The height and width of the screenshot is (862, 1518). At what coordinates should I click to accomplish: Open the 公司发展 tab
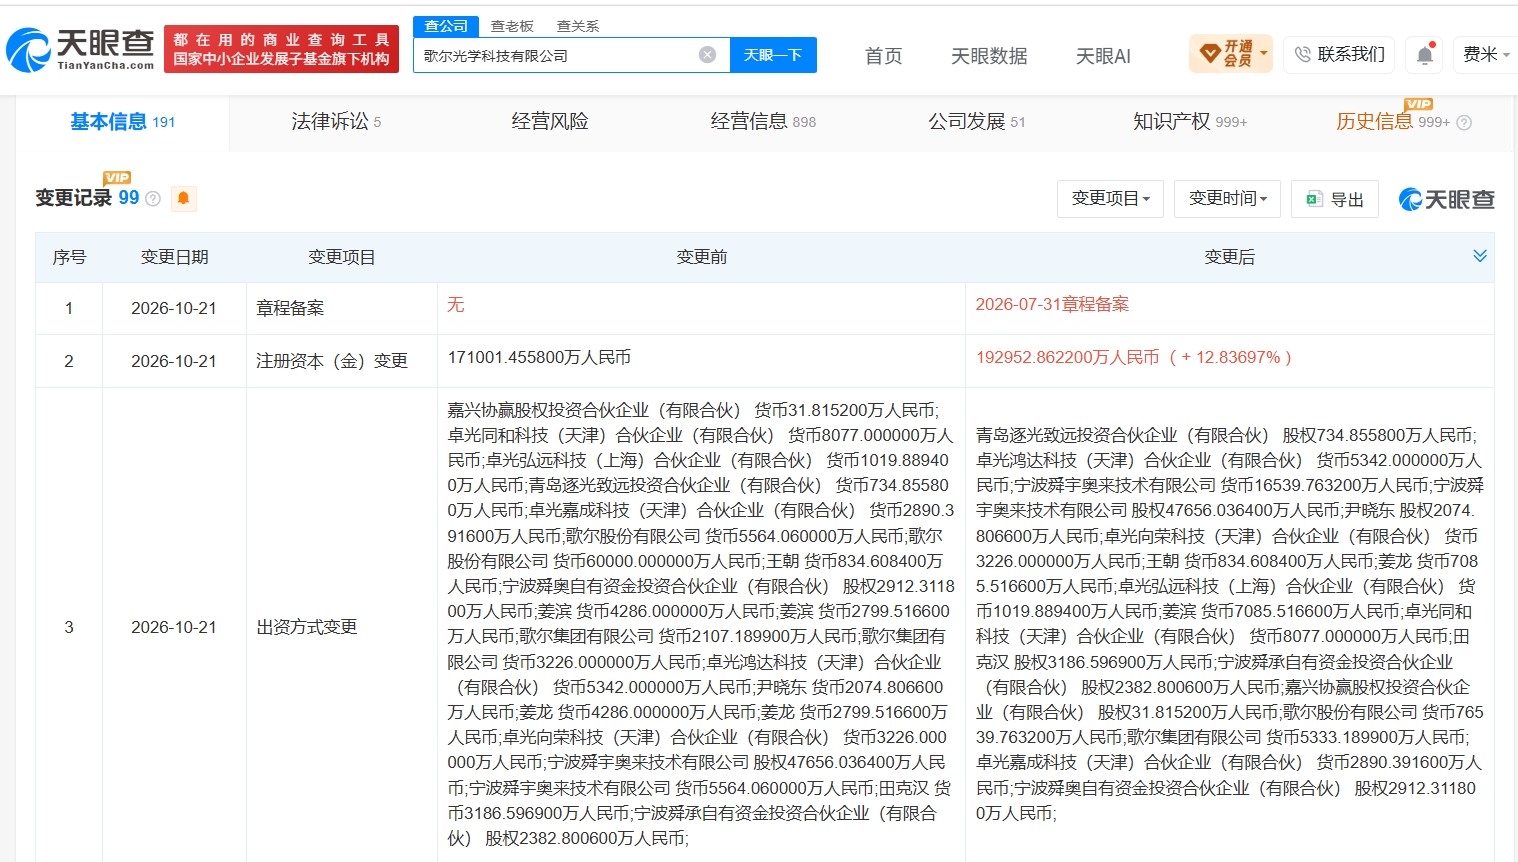tap(977, 122)
